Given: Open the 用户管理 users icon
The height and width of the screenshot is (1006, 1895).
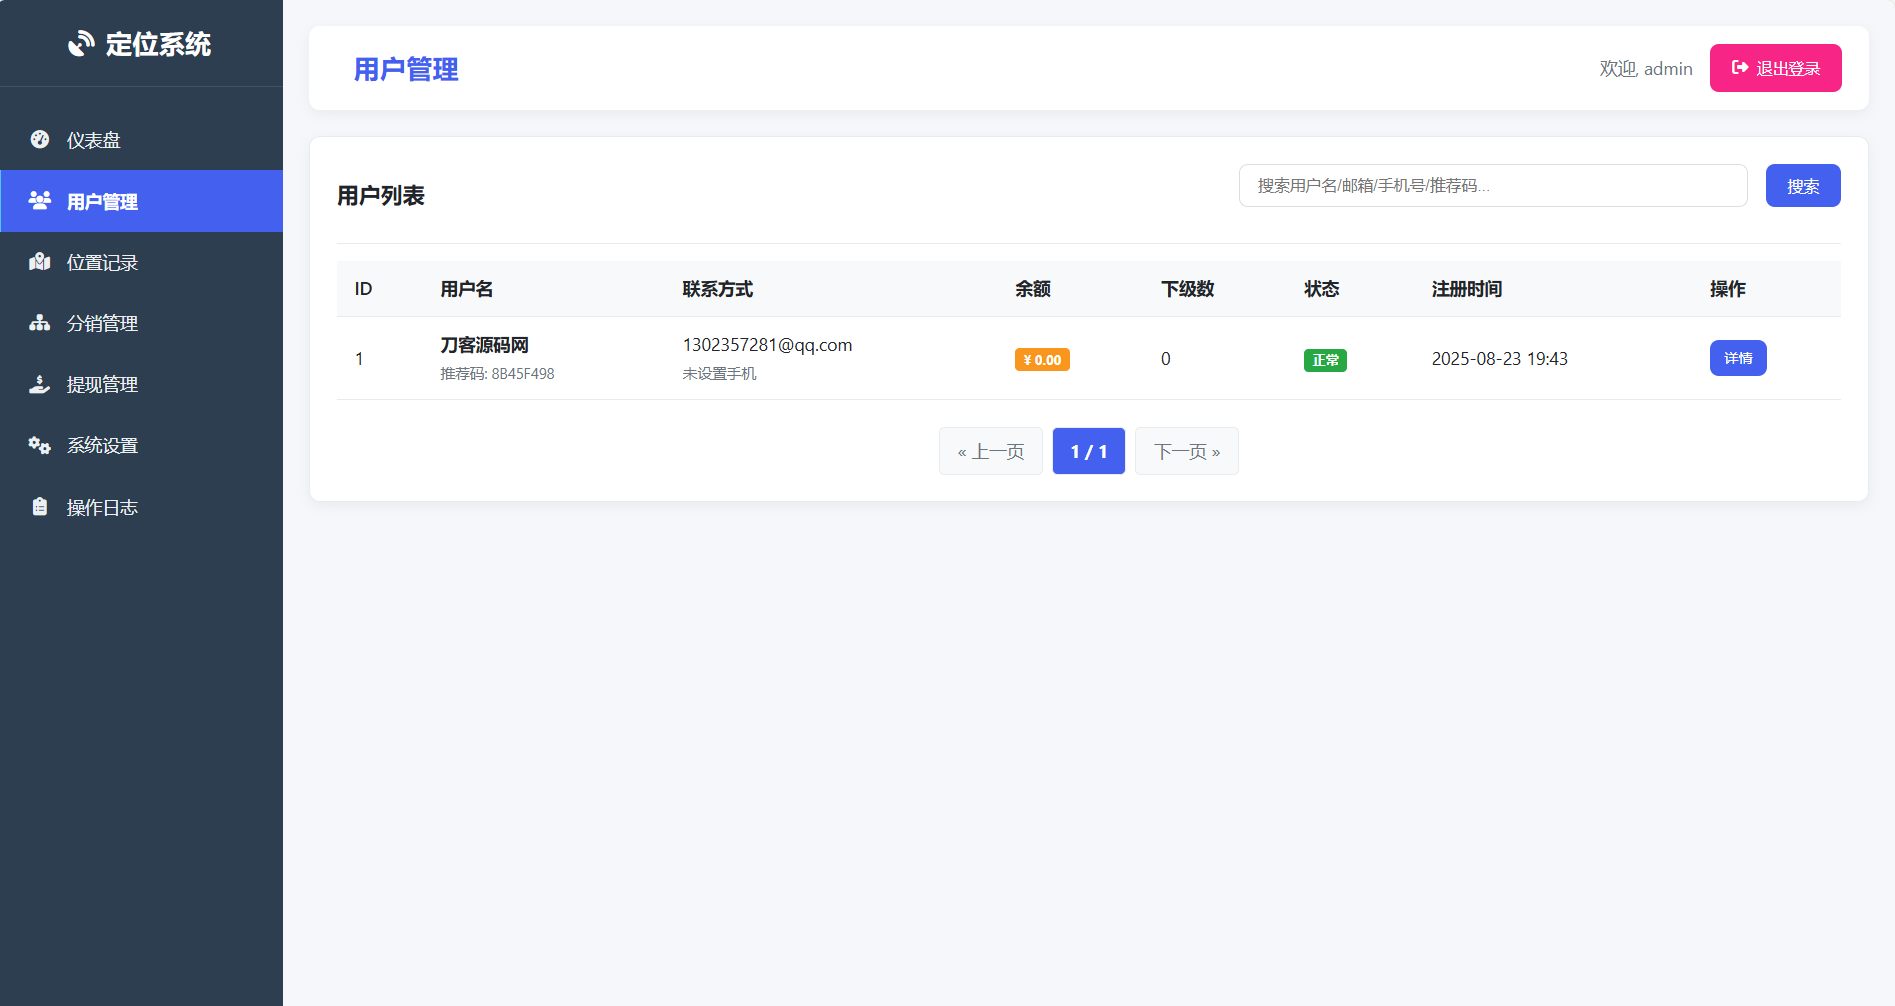Looking at the screenshot, I should click(x=40, y=200).
